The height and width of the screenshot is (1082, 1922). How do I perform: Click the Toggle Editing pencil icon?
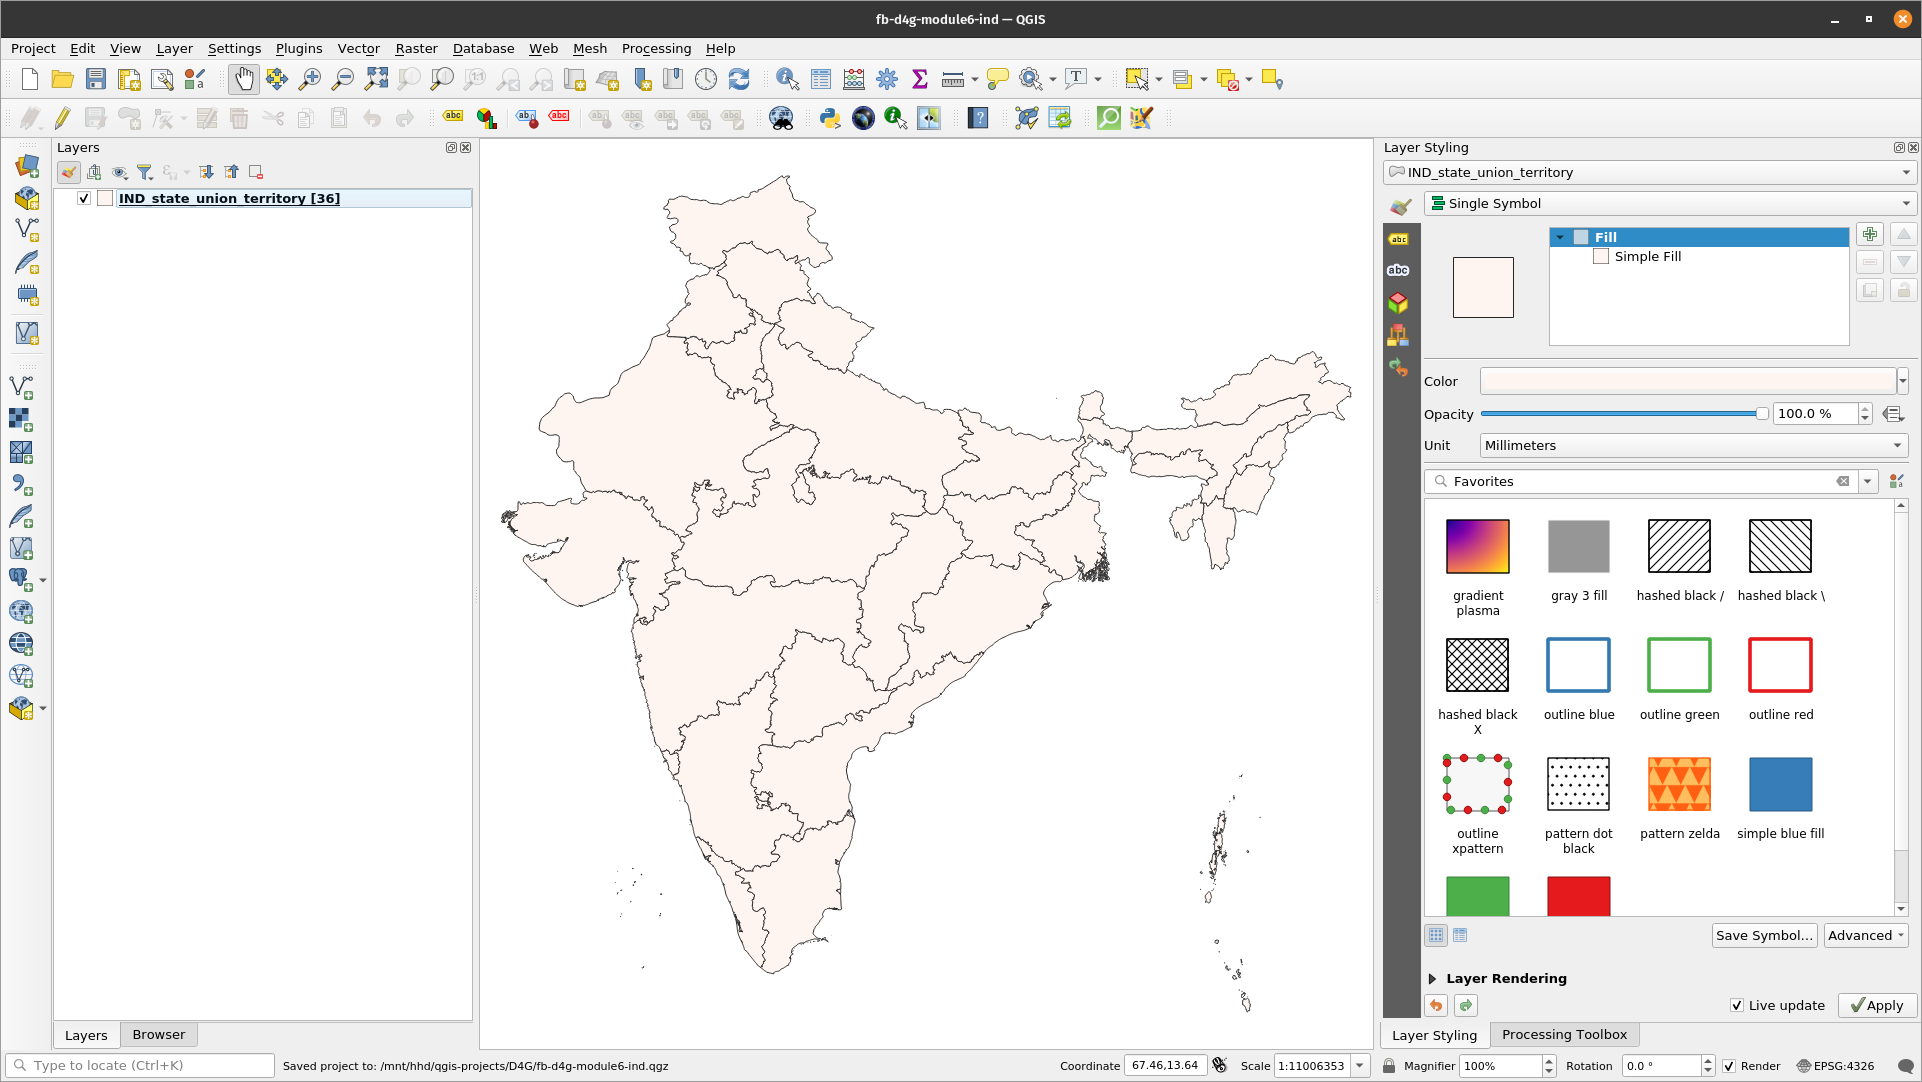coord(62,118)
